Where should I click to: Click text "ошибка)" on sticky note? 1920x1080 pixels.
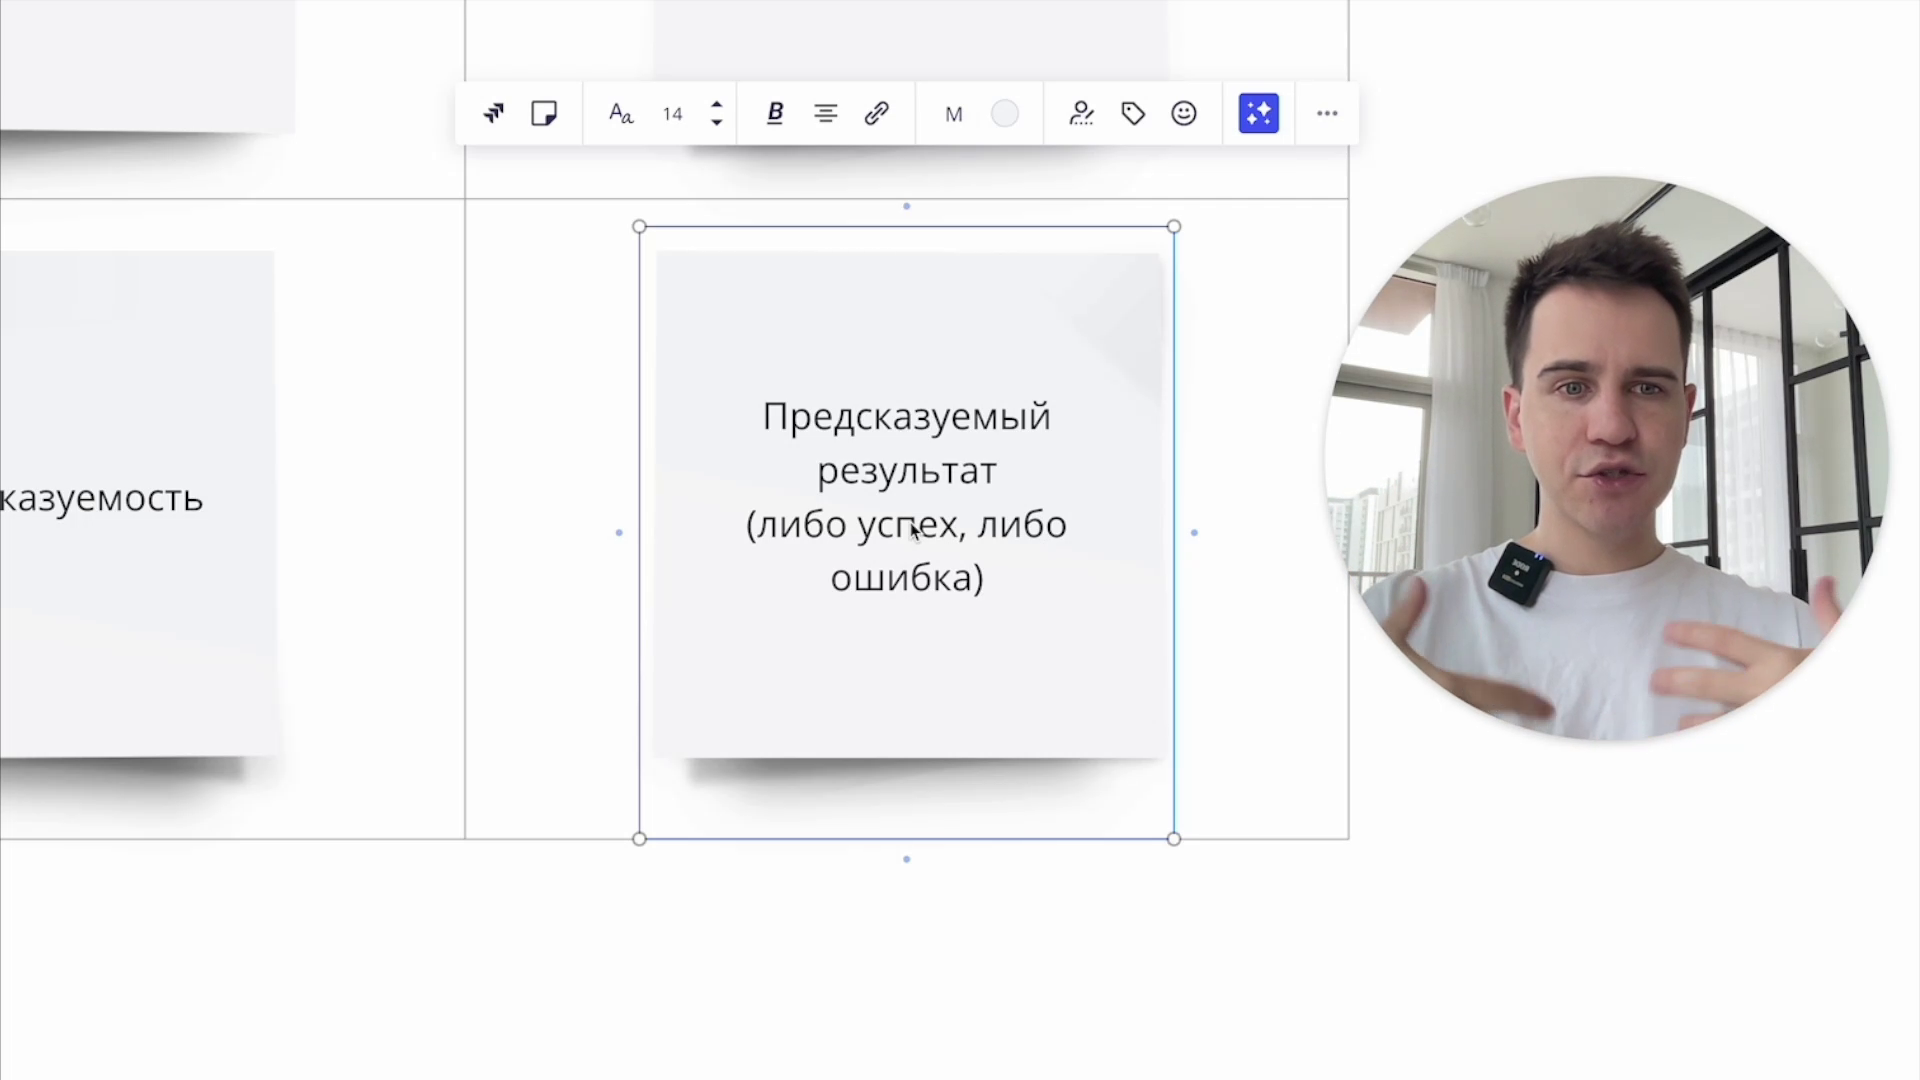click(907, 578)
